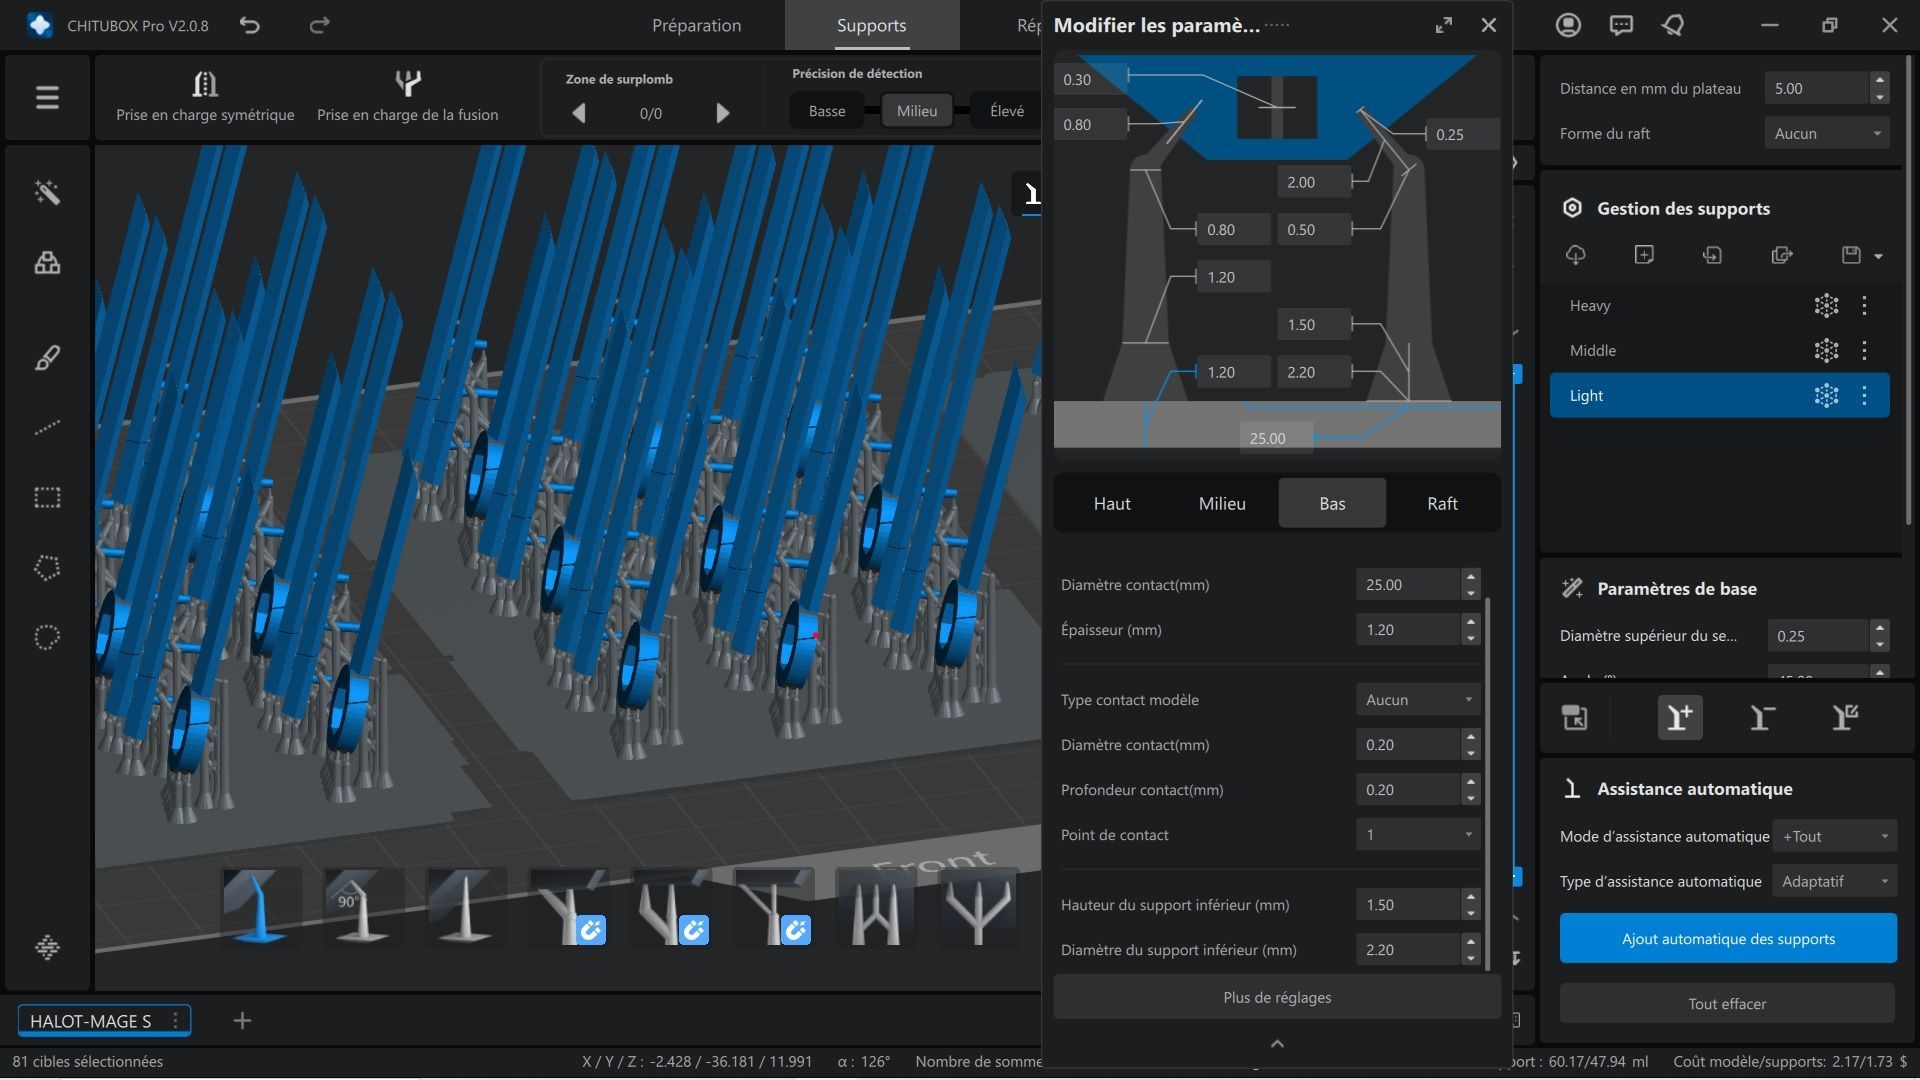
Task: Open the Préparation tab
Action: point(696,26)
